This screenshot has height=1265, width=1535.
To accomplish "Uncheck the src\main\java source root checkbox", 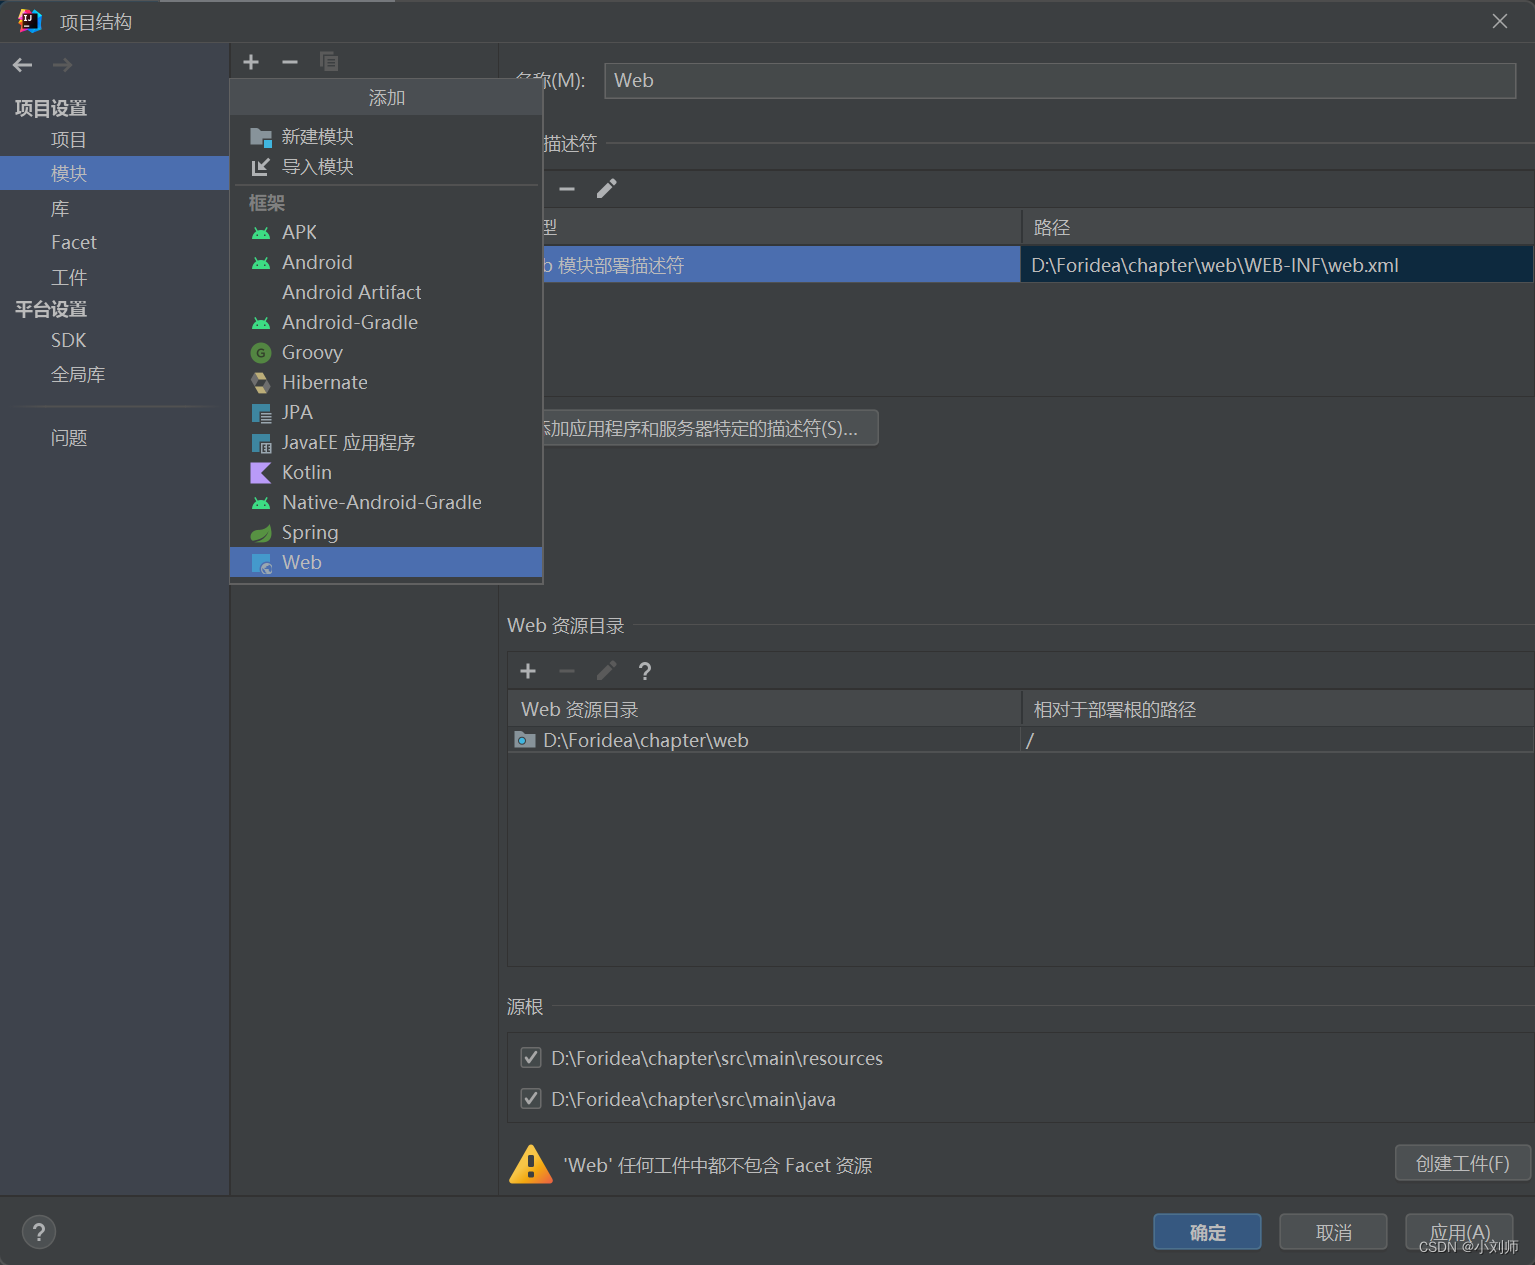I will [x=530, y=1098].
